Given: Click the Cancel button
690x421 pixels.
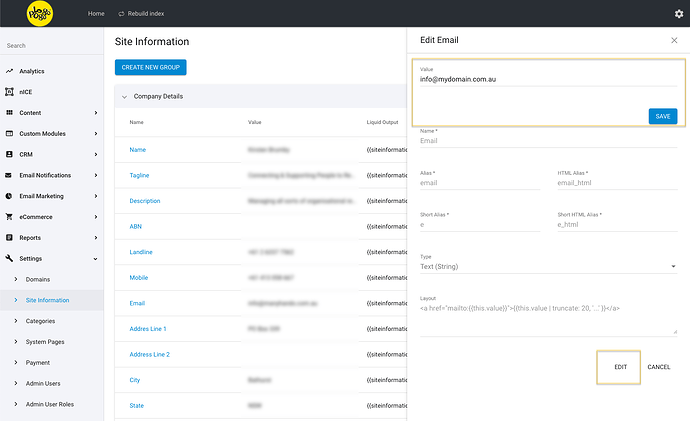Looking at the screenshot, I should [659, 367].
